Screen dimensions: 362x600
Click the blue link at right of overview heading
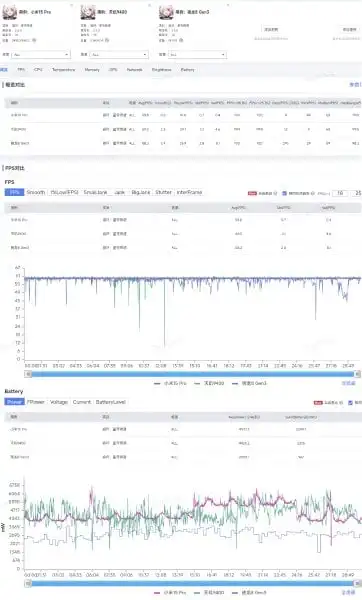pos(354,85)
